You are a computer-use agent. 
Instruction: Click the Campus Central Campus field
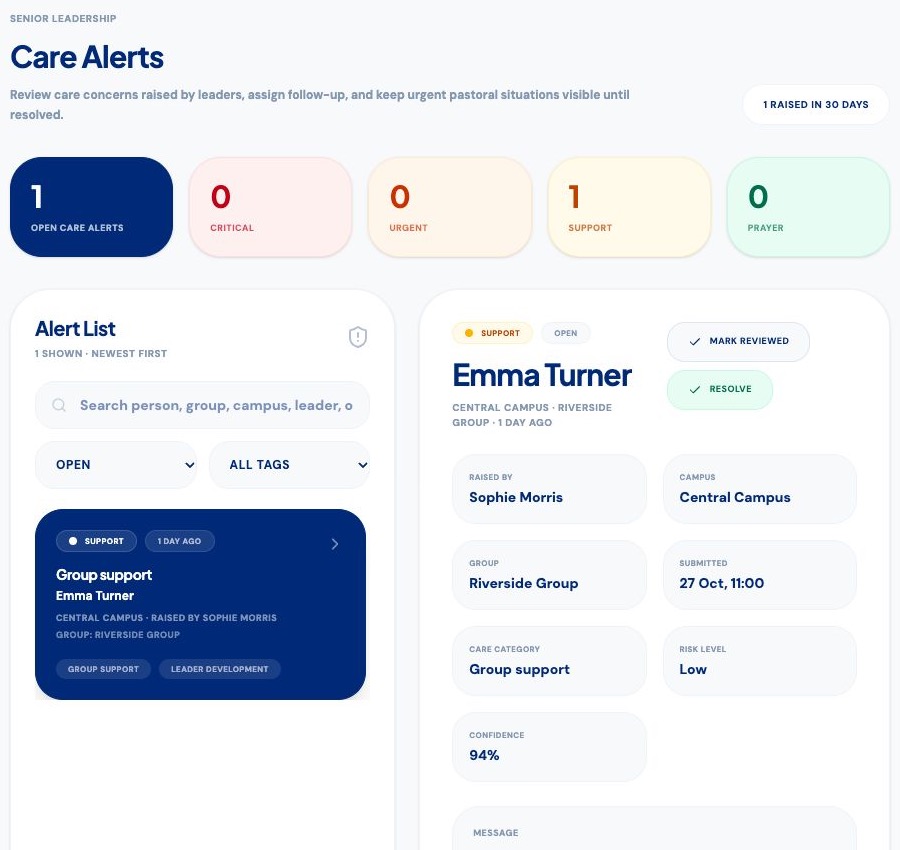[x=759, y=489]
